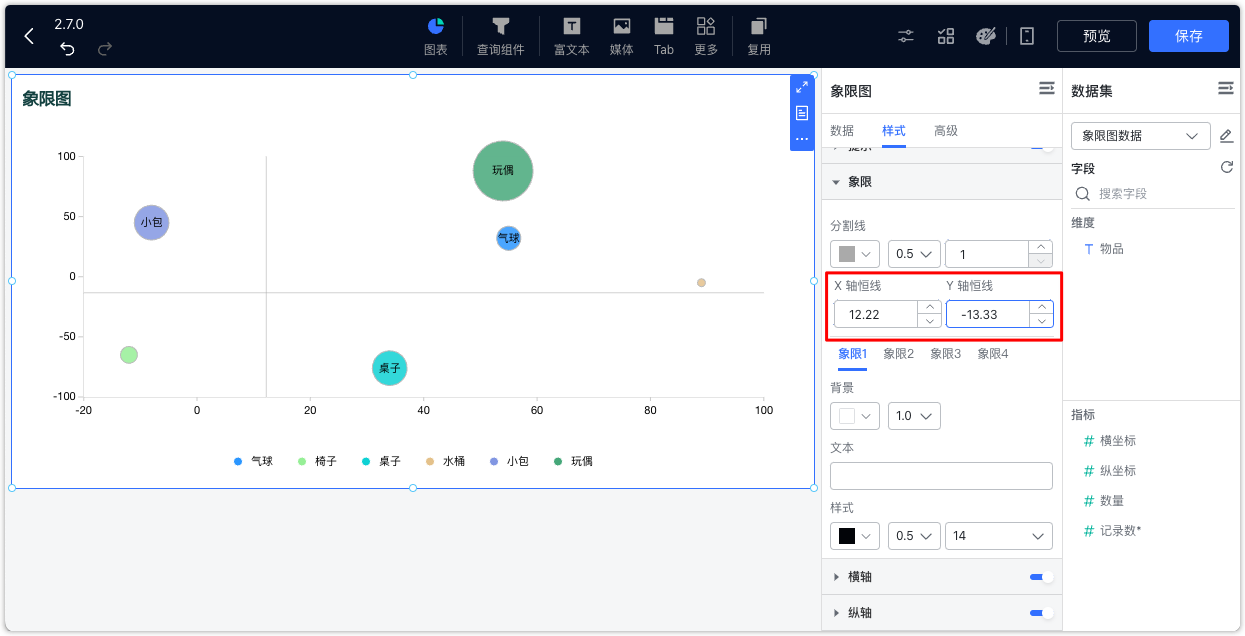Image resolution: width=1245 pixels, height=636 pixels.
Task: Select the 象限2 quadrant tab
Action: click(x=898, y=353)
